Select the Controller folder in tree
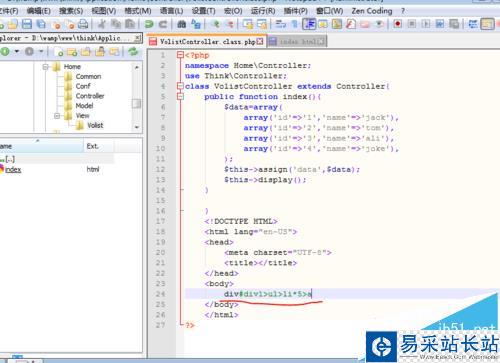 click(x=90, y=96)
